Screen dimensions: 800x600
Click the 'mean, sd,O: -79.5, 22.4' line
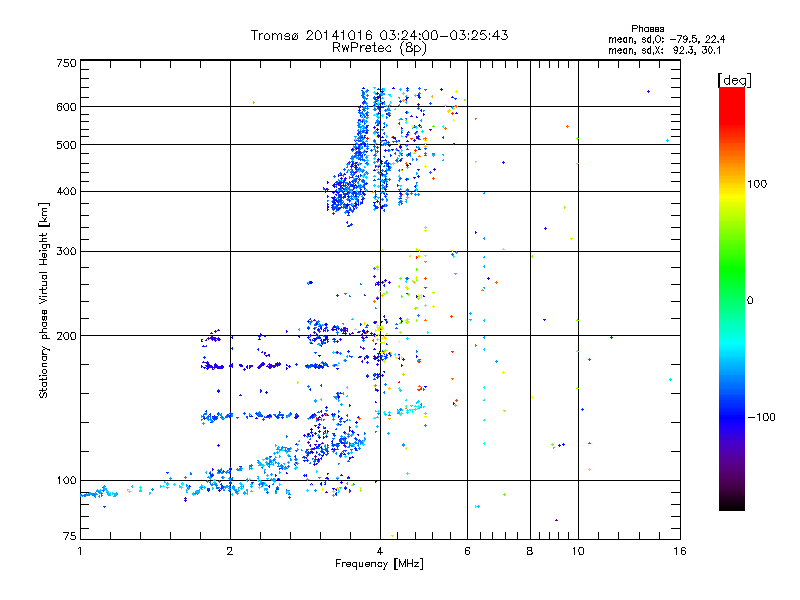coord(666,39)
